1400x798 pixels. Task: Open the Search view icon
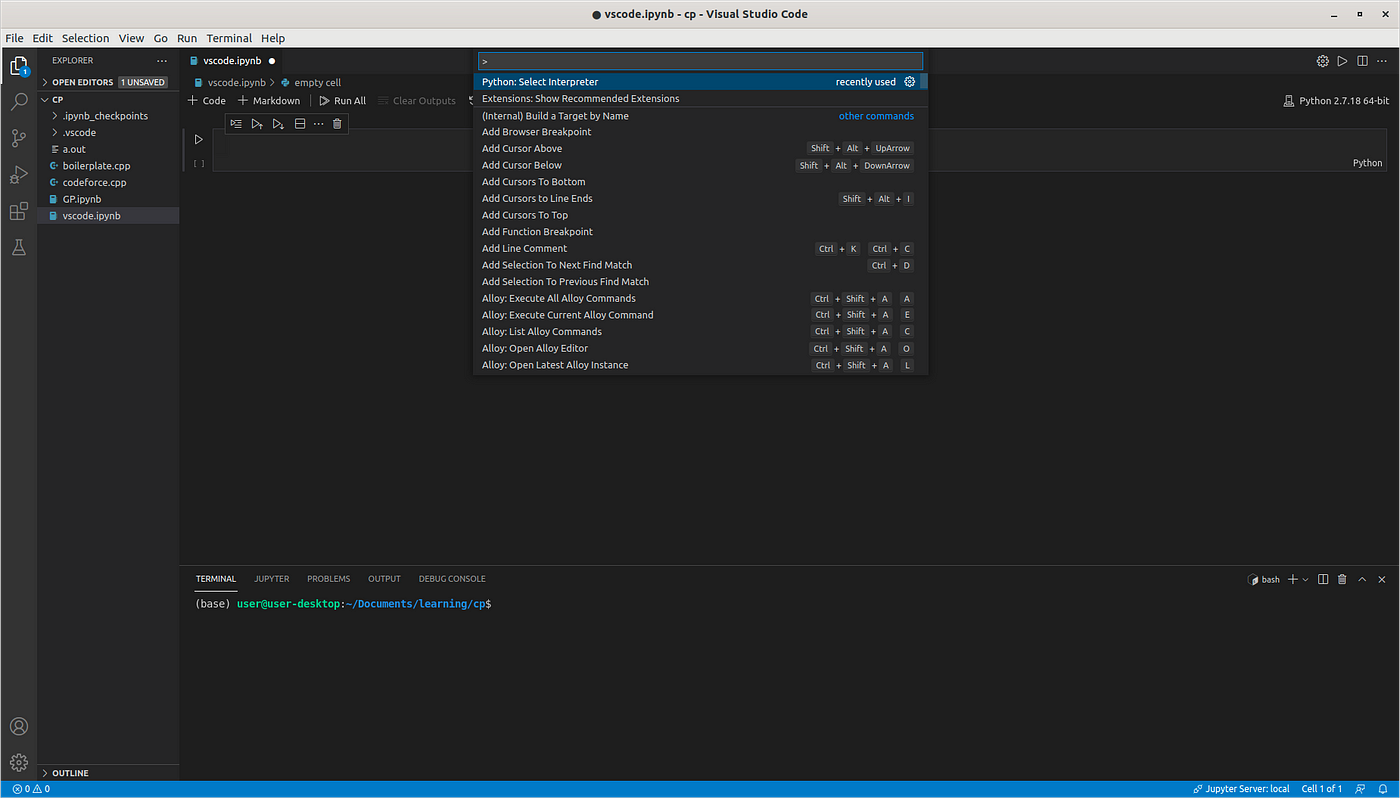(19, 102)
